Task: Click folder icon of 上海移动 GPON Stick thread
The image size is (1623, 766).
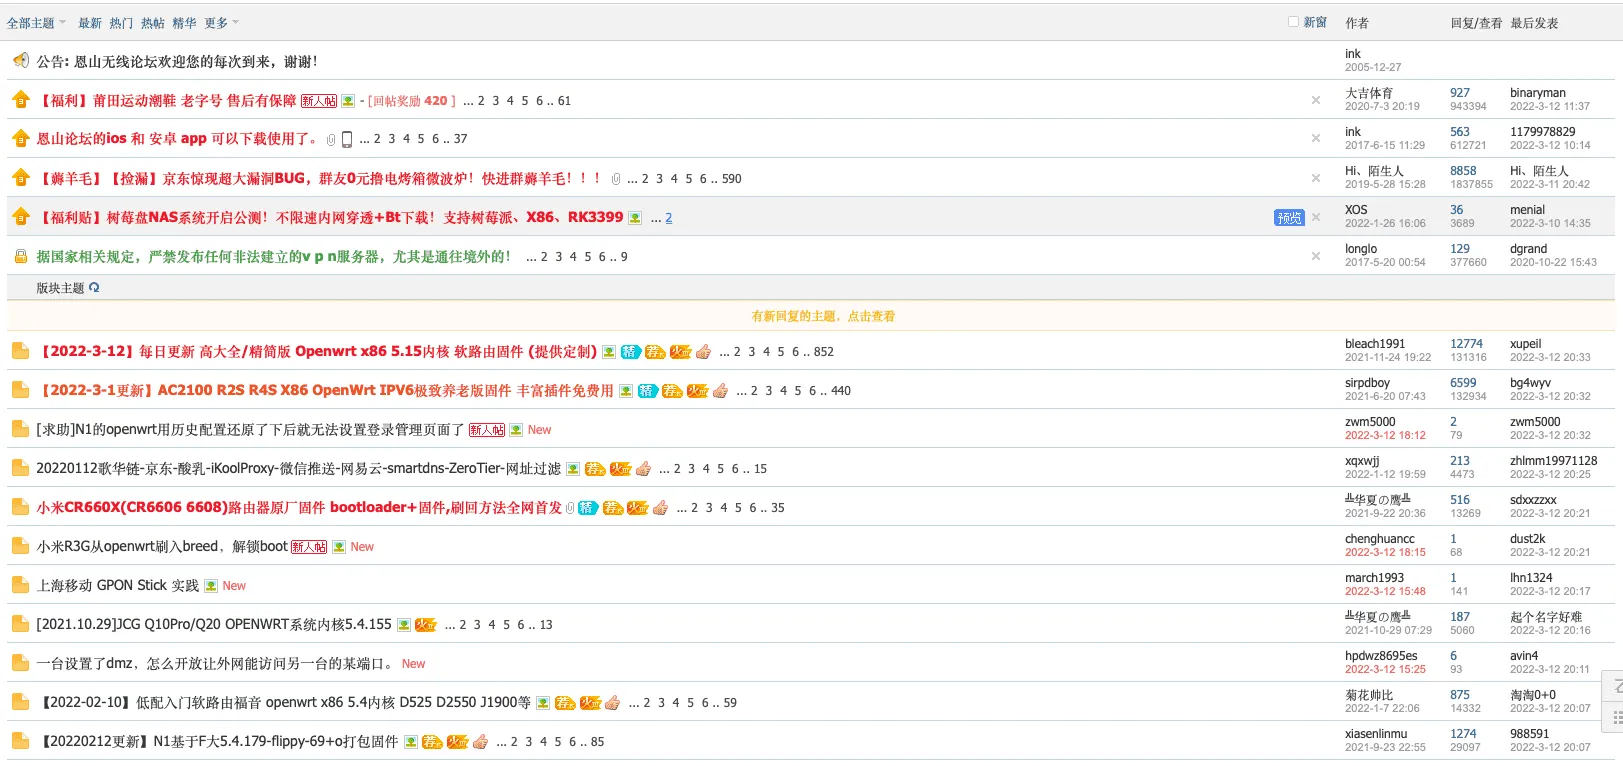Action: (x=20, y=585)
